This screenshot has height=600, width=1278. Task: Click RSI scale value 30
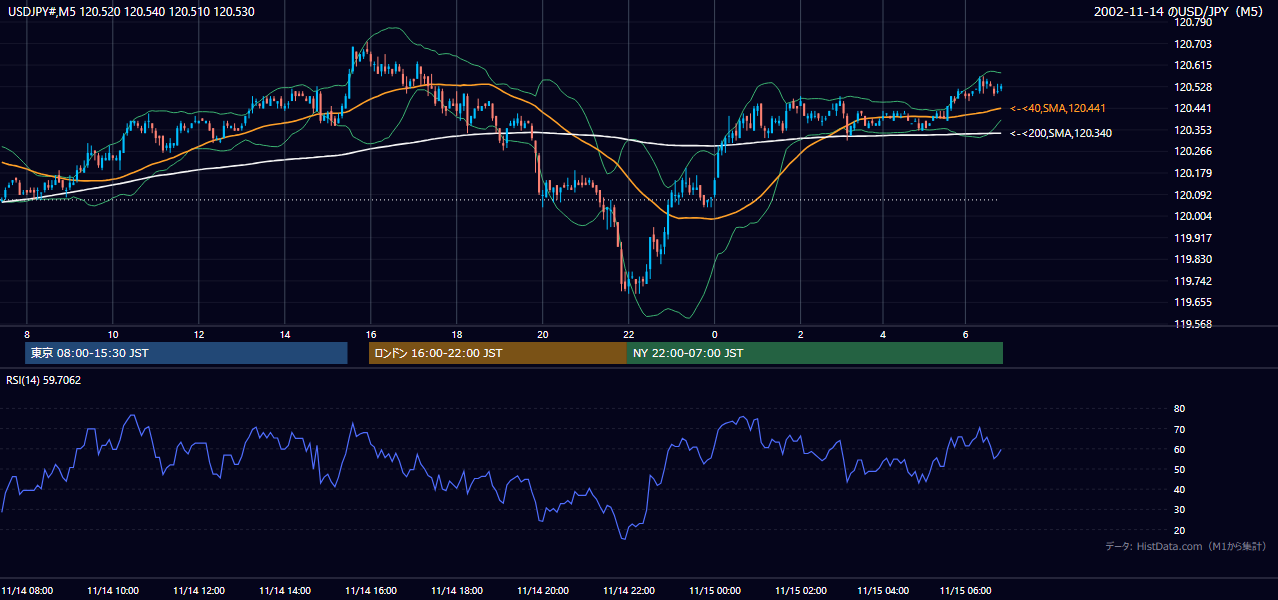point(1179,510)
